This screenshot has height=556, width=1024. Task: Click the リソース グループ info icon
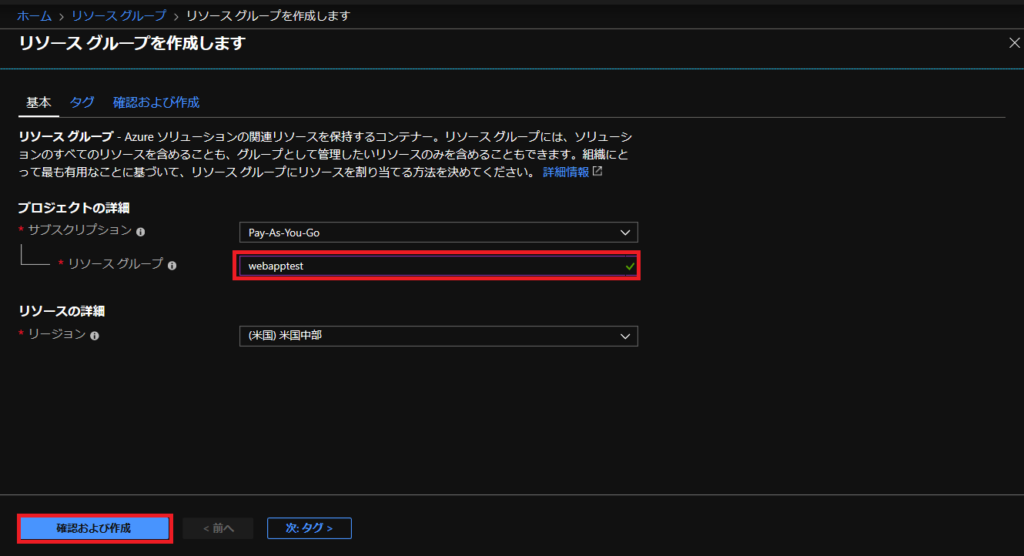tap(172, 265)
